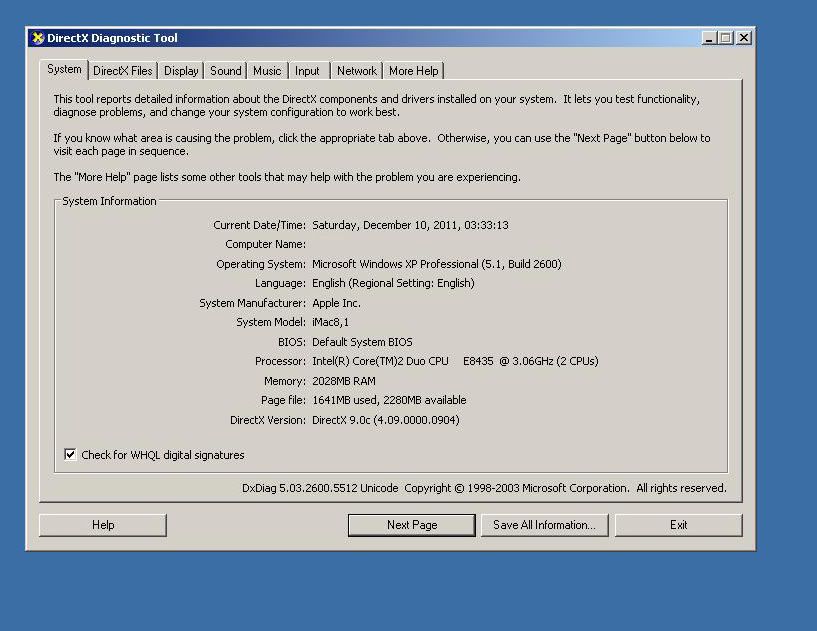Click the DxDiag 5.03.2600.5512 Unicode copyright line
The image size is (817, 631).
pyautogui.click(x=484, y=488)
